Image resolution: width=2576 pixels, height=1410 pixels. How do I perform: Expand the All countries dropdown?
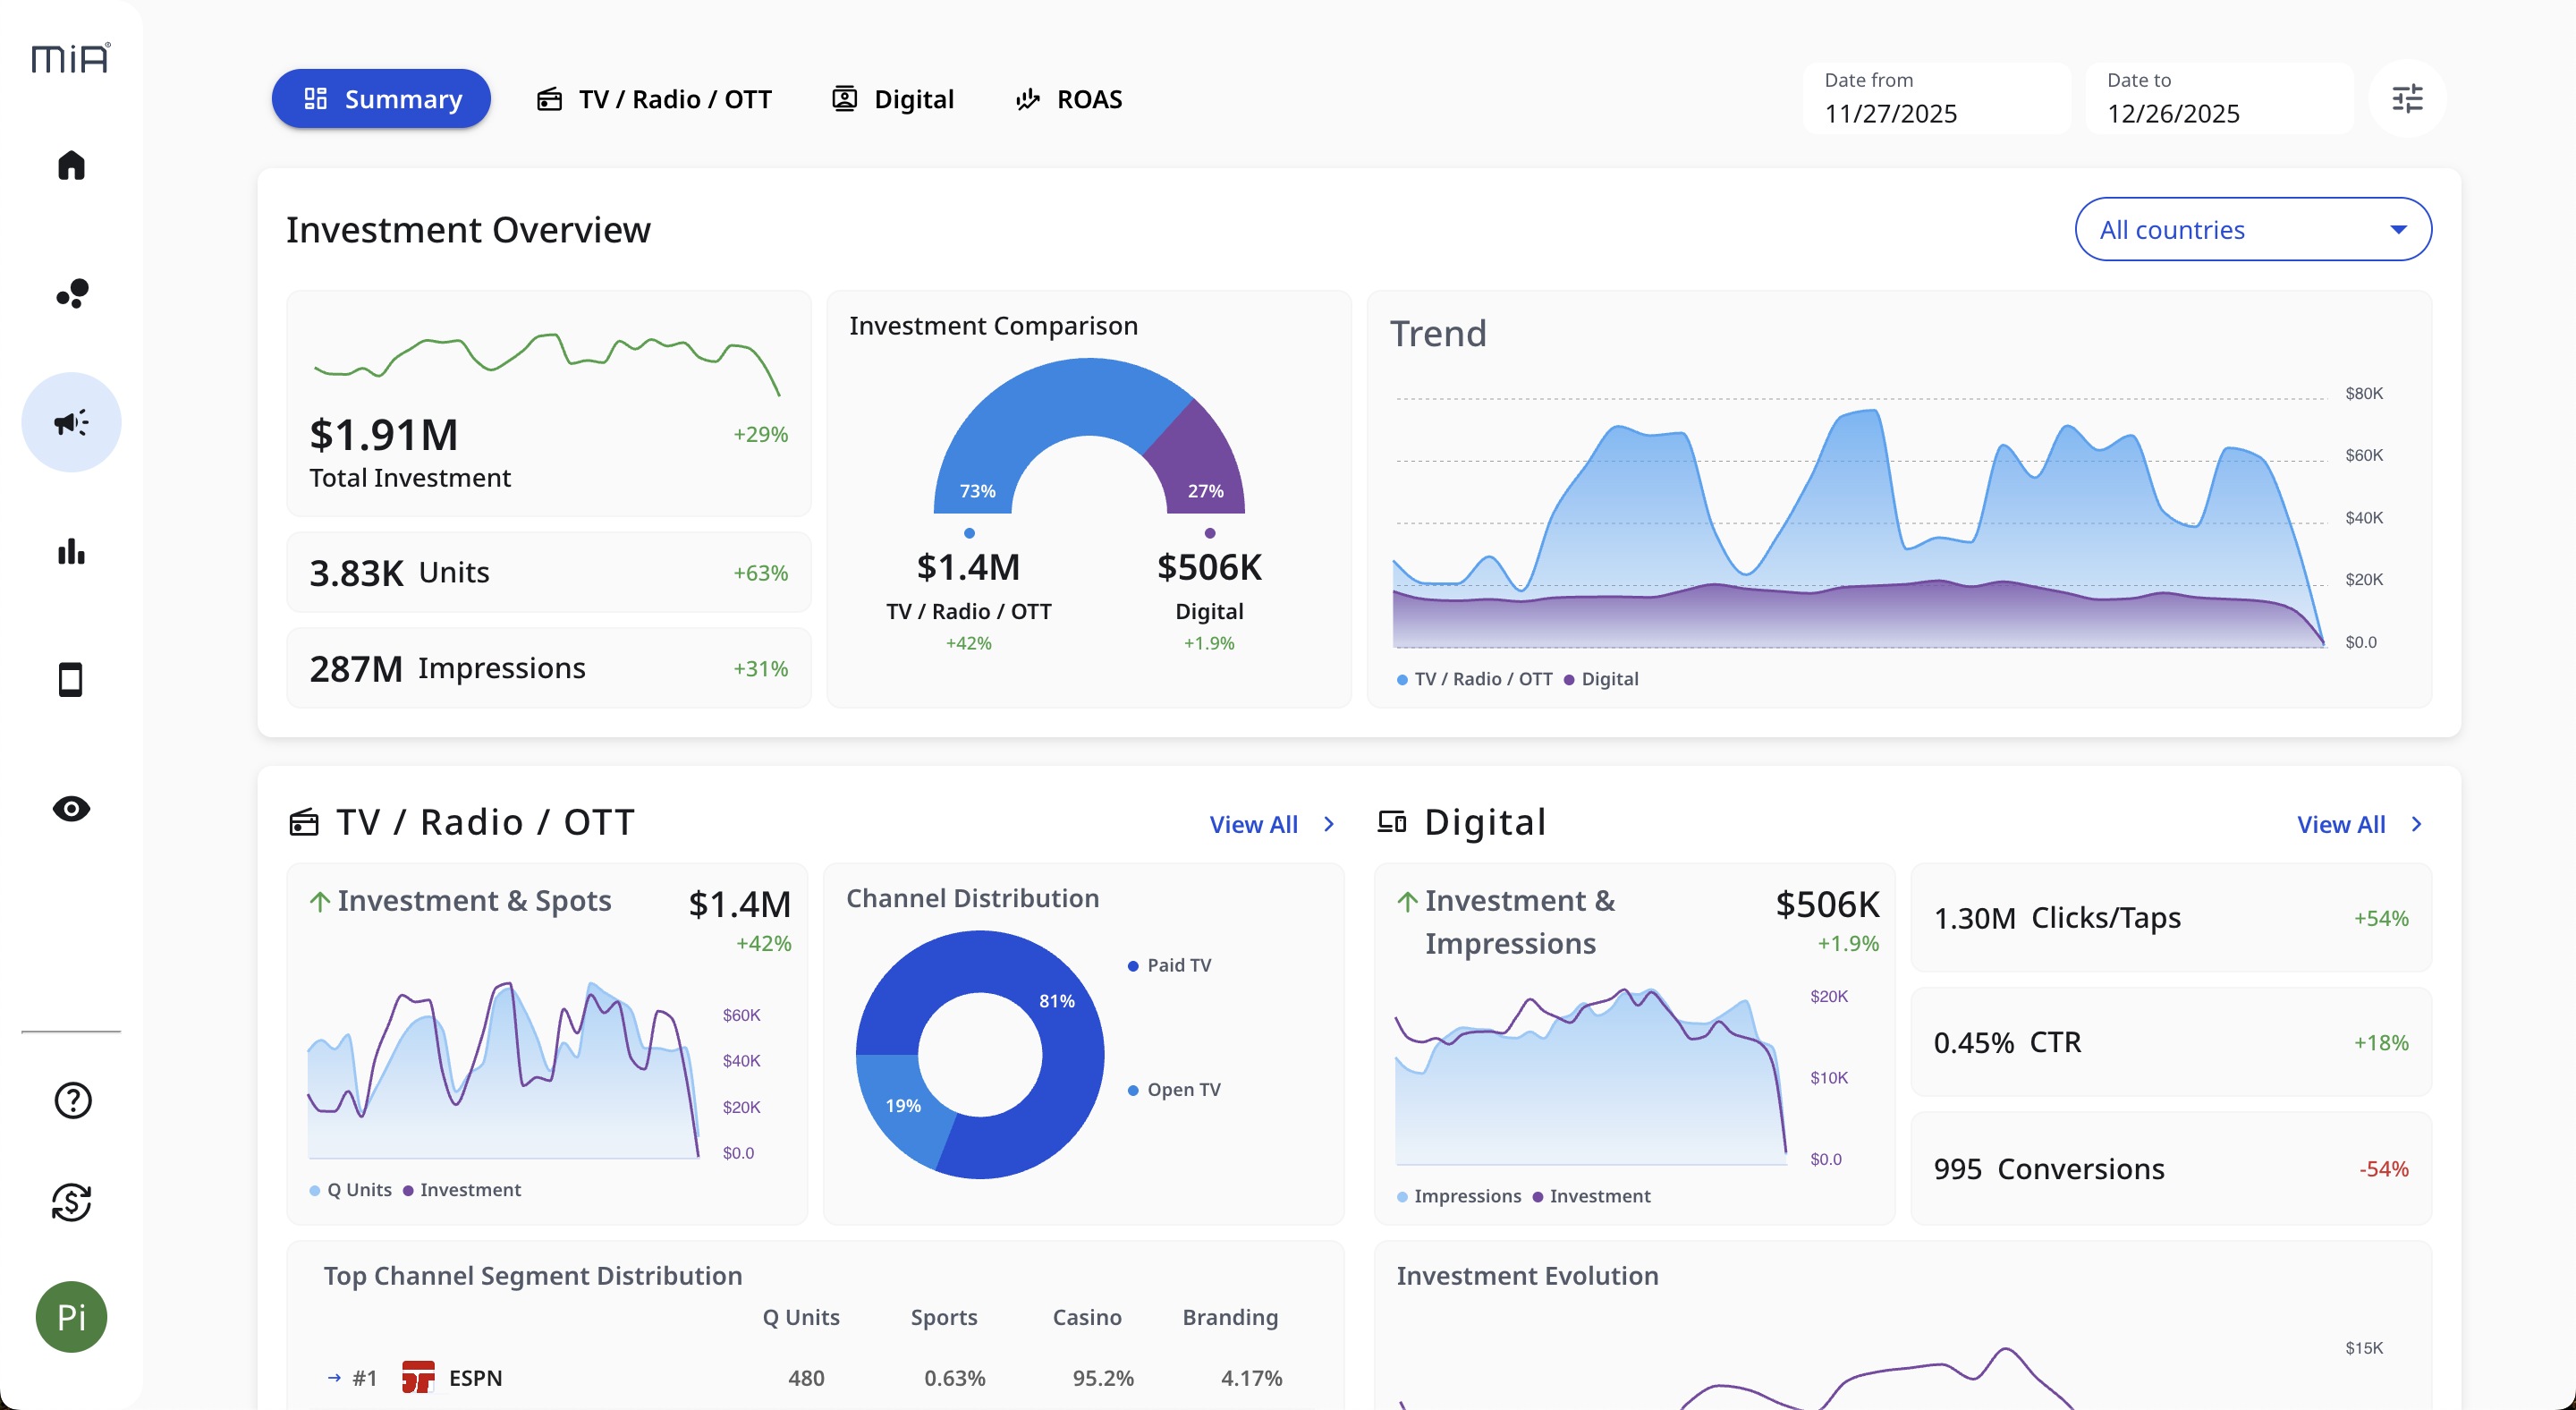point(2252,229)
